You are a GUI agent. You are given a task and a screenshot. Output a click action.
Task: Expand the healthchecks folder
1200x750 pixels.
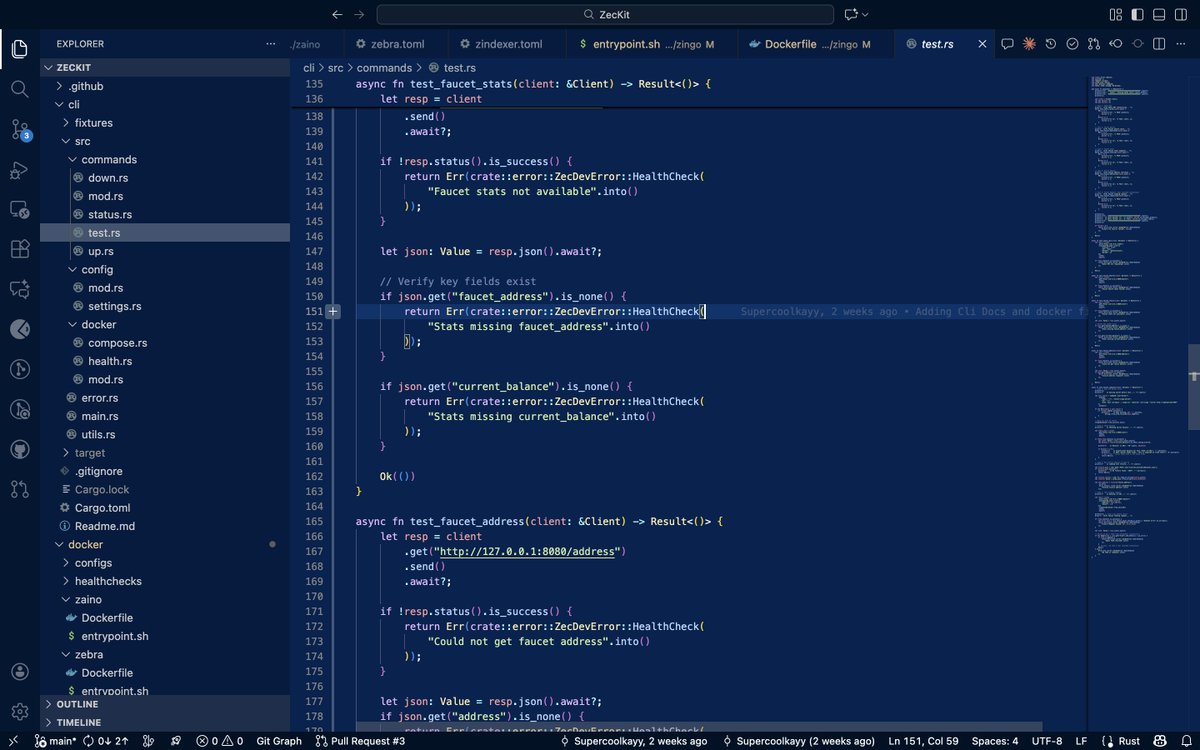[165, 581]
